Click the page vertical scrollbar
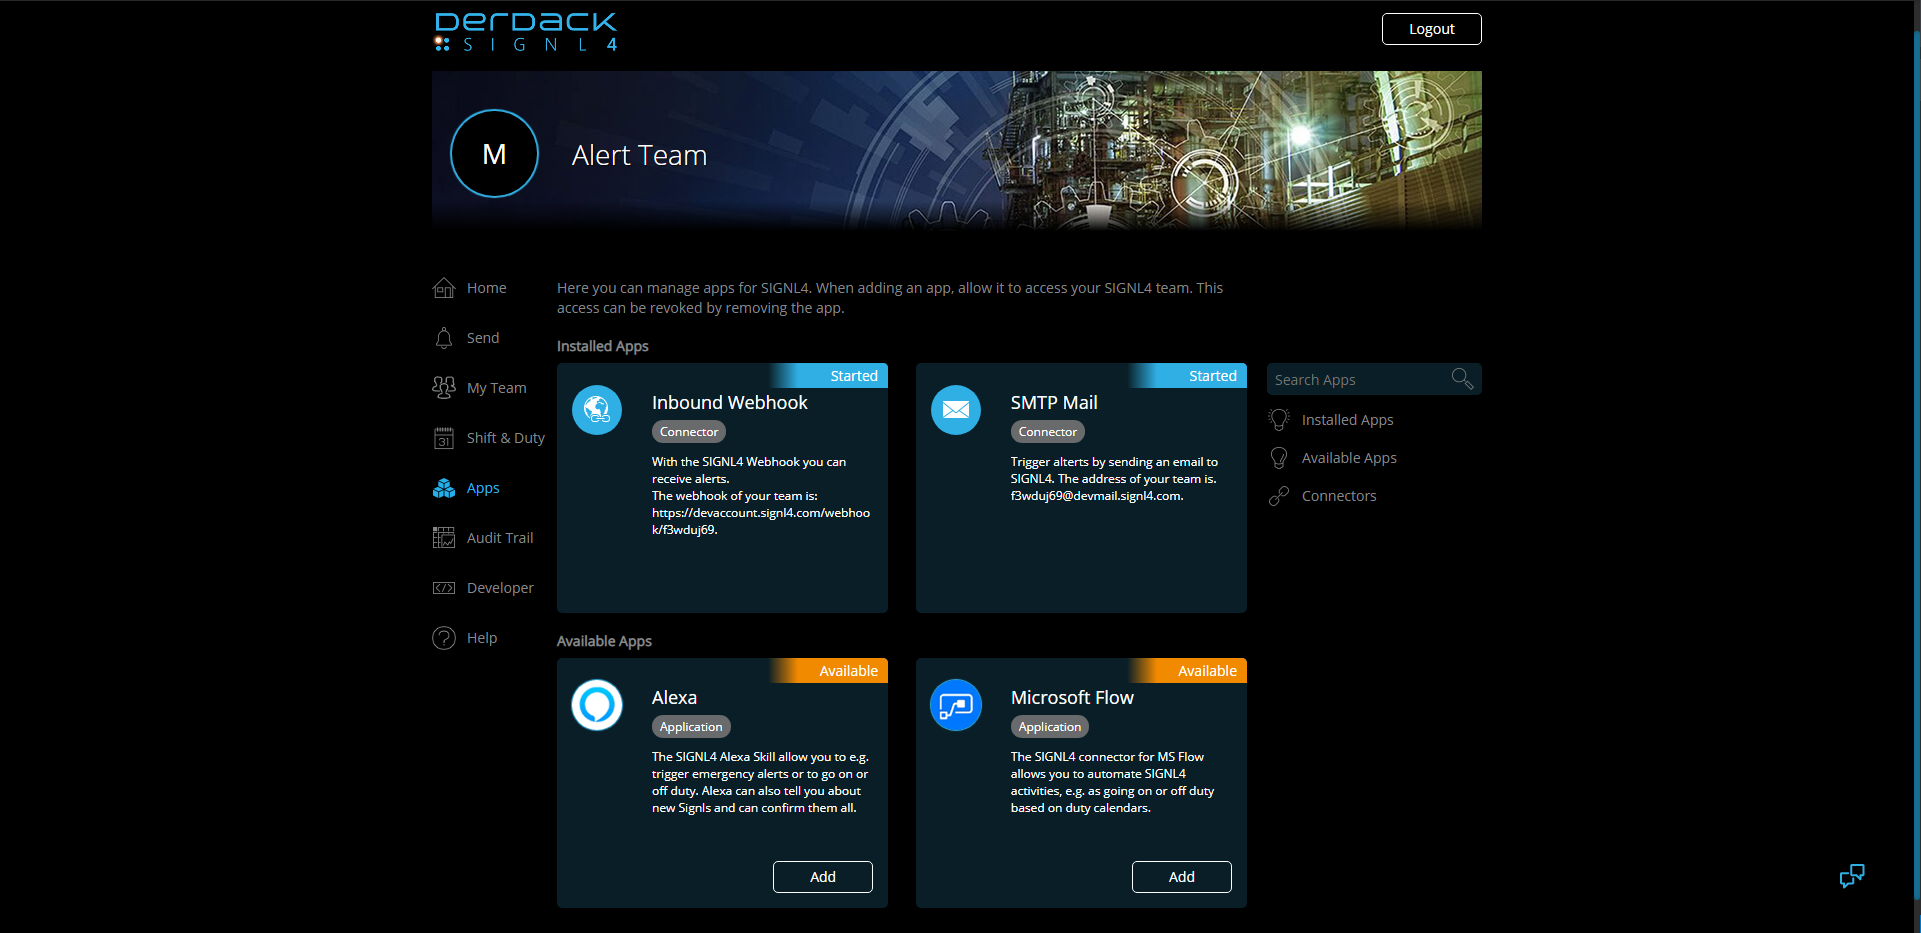The image size is (1921, 933). (x=1916, y=466)
